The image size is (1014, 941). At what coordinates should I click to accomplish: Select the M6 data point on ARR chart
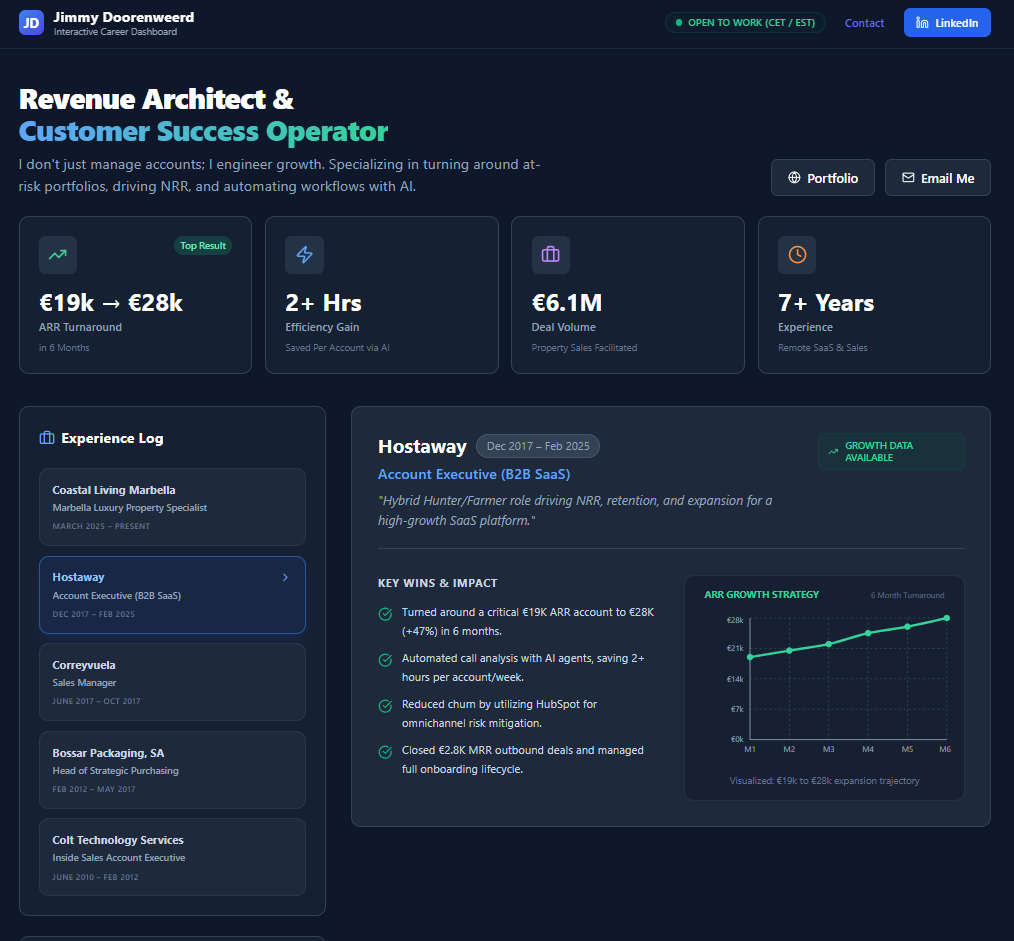[x=946, y=618]
